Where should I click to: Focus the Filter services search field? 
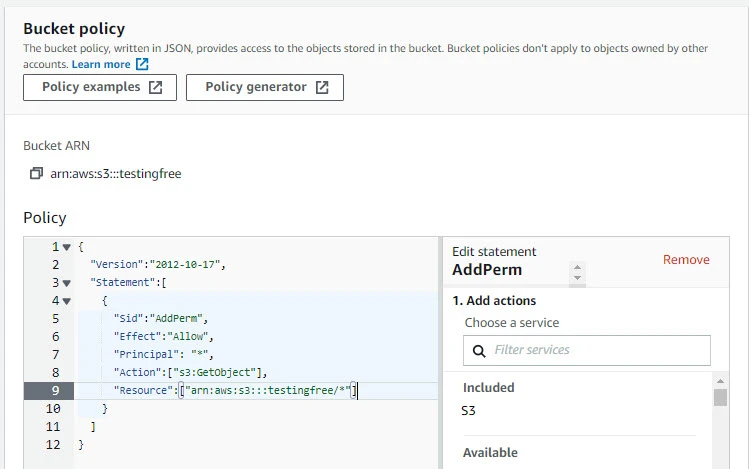(587, 351)
